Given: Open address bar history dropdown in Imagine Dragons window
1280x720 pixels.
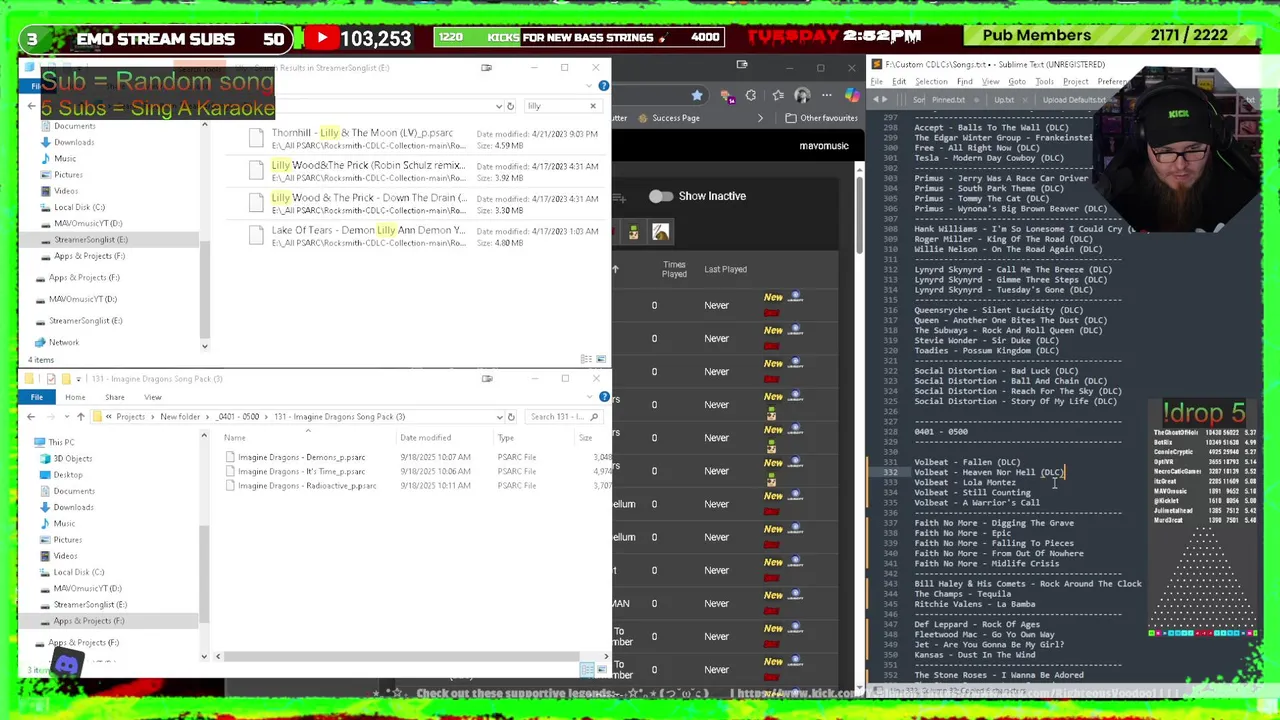Looking at the screenshot, I should [x=499, y=417].
